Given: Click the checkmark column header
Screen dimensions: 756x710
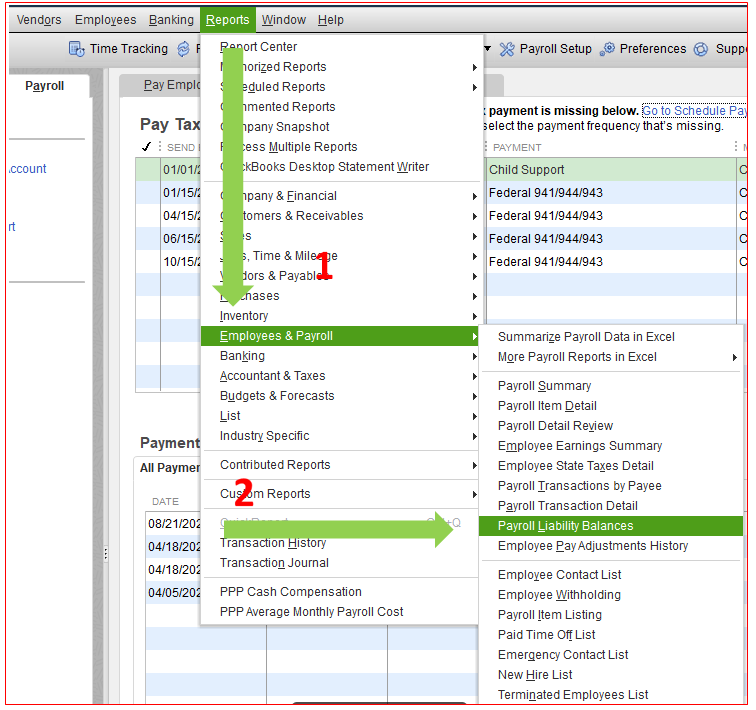Looking at the screenshot, I should click(147, 147).
